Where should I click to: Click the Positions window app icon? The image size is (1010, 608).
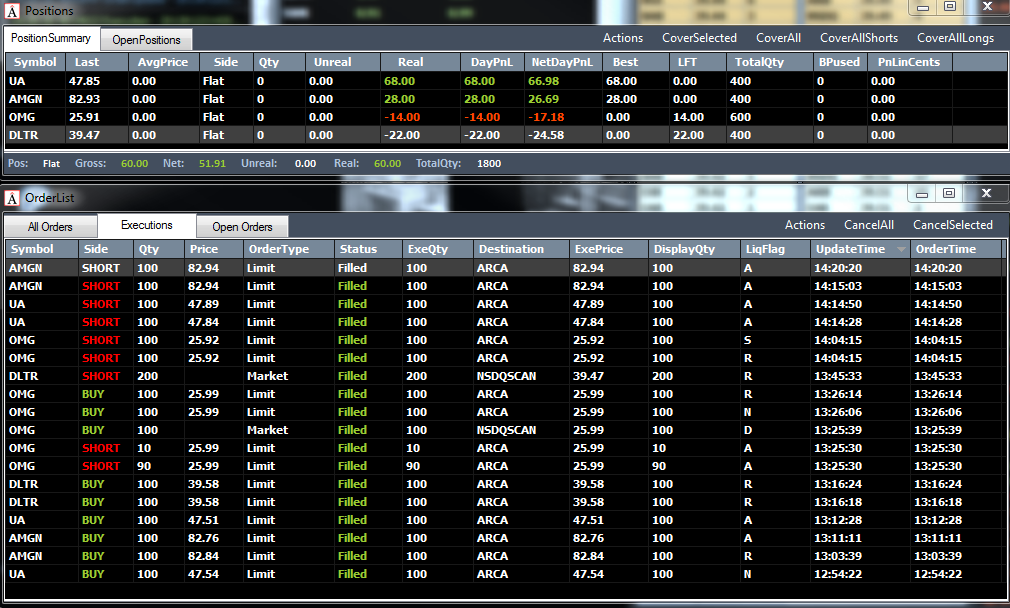pyautogui.click(x=12, y=11)
